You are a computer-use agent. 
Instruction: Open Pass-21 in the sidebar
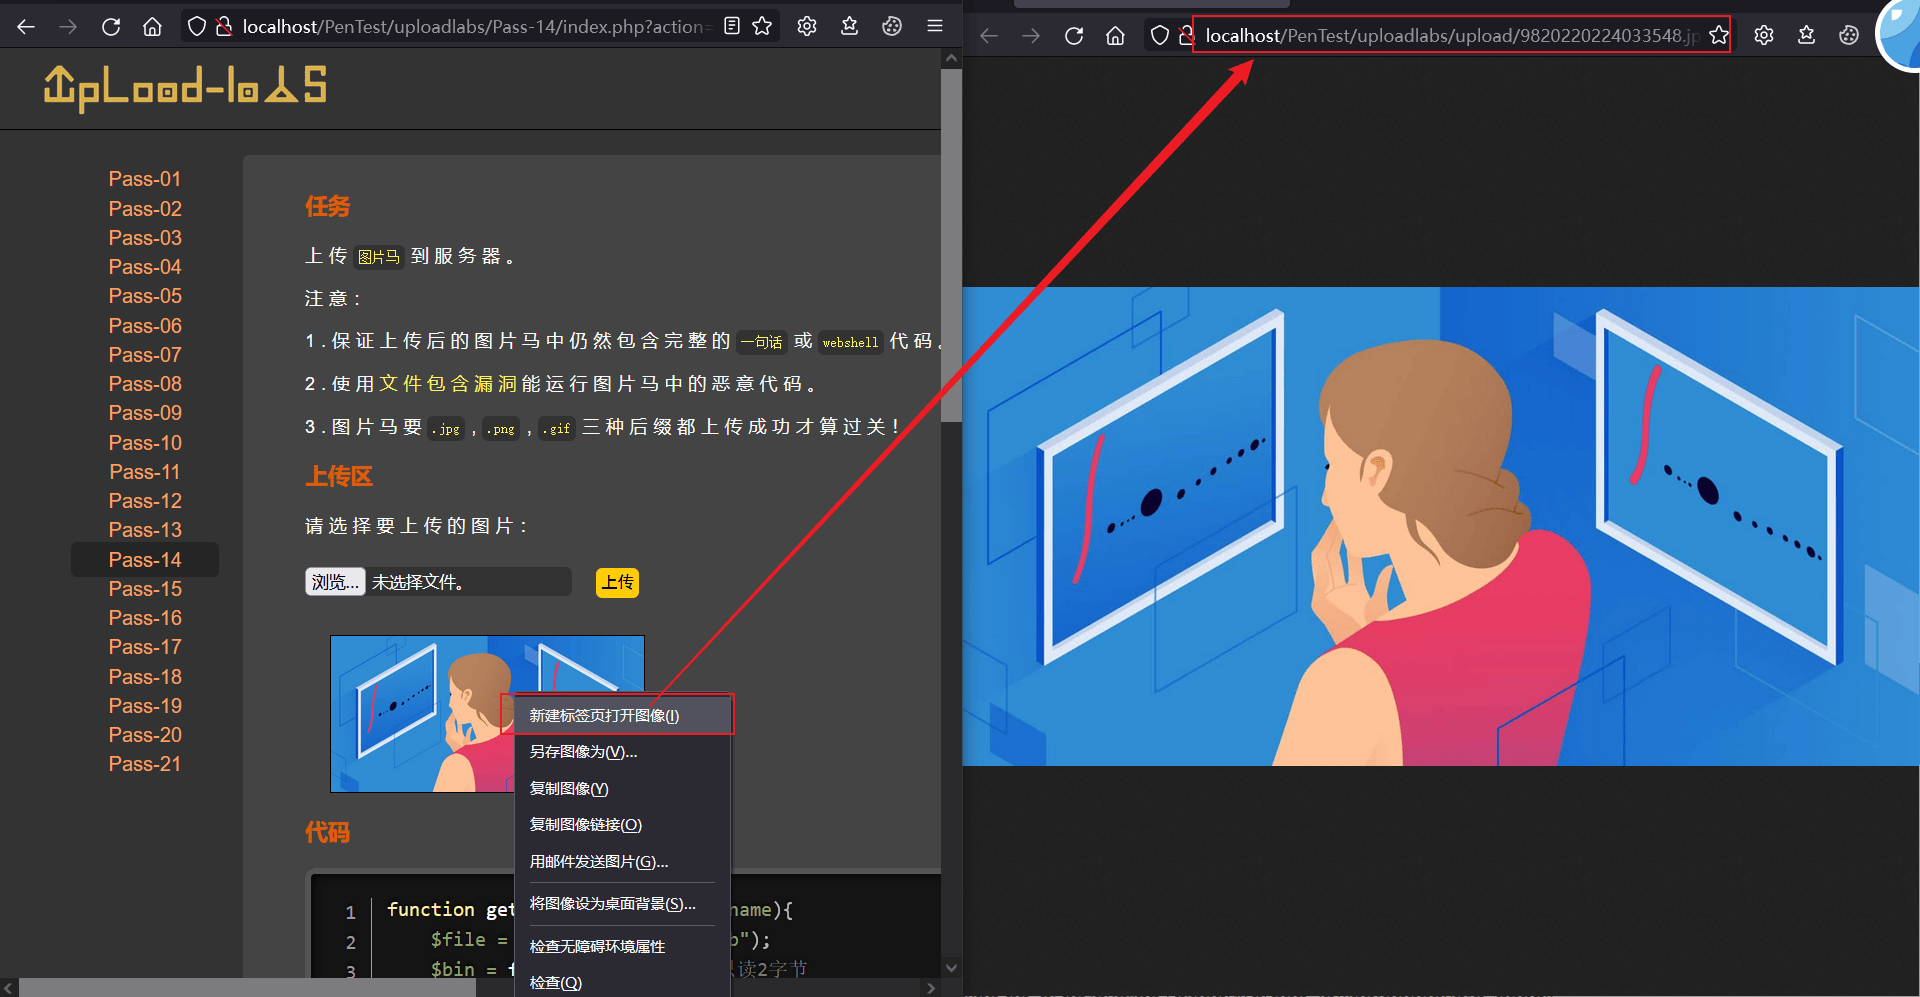[145, 764]
